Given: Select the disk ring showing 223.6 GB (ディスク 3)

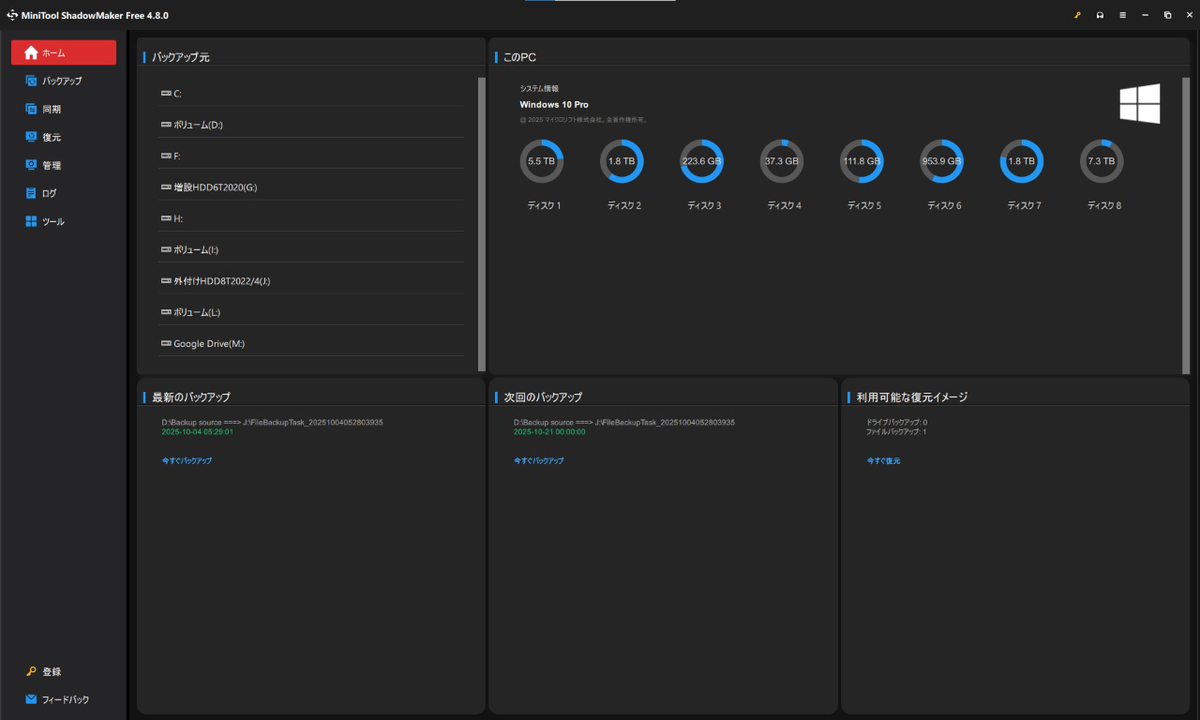Looking at the screenshot, I should [701, 161].
